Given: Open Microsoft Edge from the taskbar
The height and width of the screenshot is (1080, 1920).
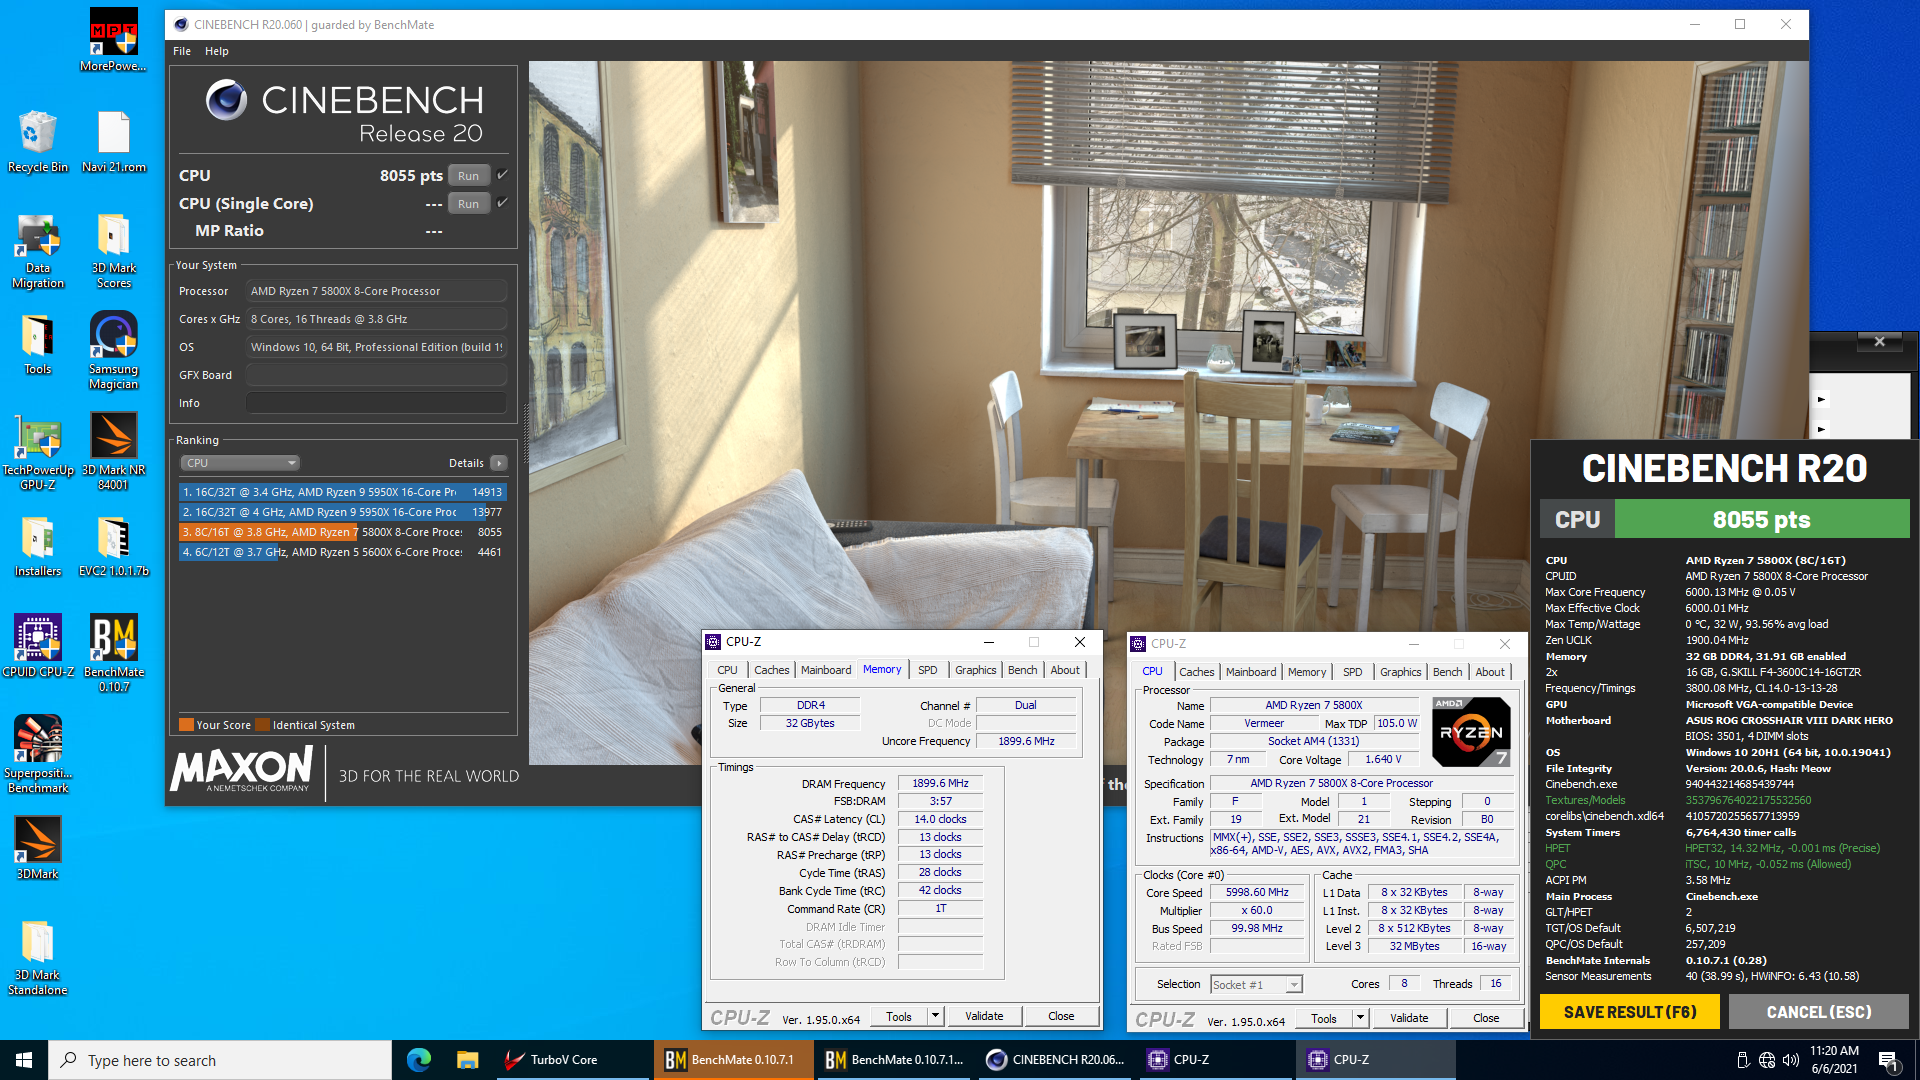Looking at the screenshot, I should pyautogui.click(x=418, y=1060).
